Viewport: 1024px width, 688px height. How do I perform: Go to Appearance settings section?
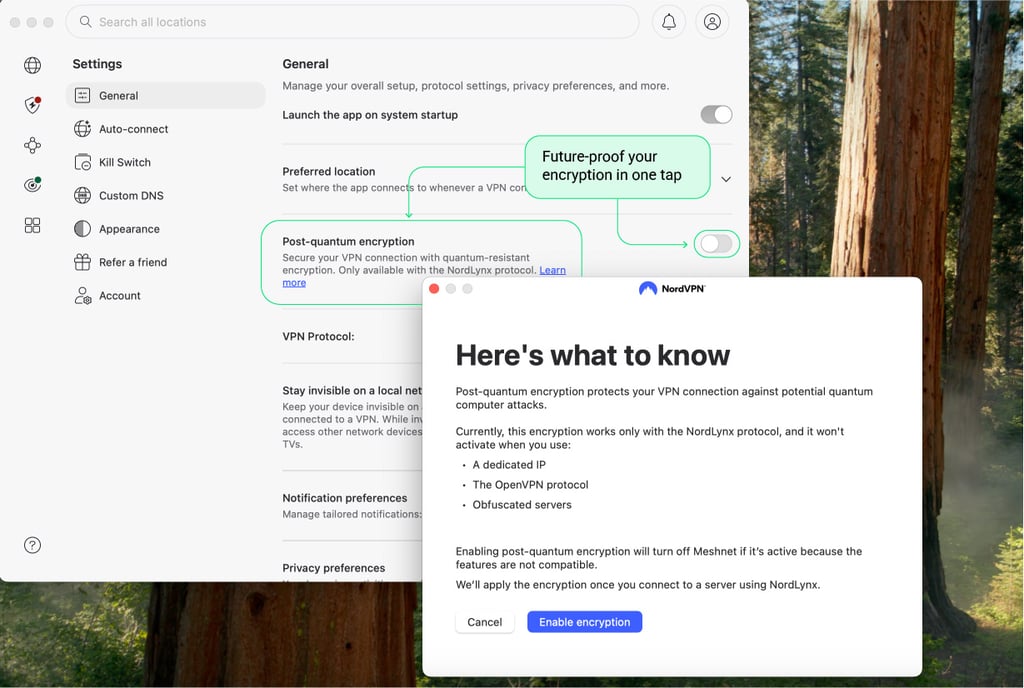point(165,228)
